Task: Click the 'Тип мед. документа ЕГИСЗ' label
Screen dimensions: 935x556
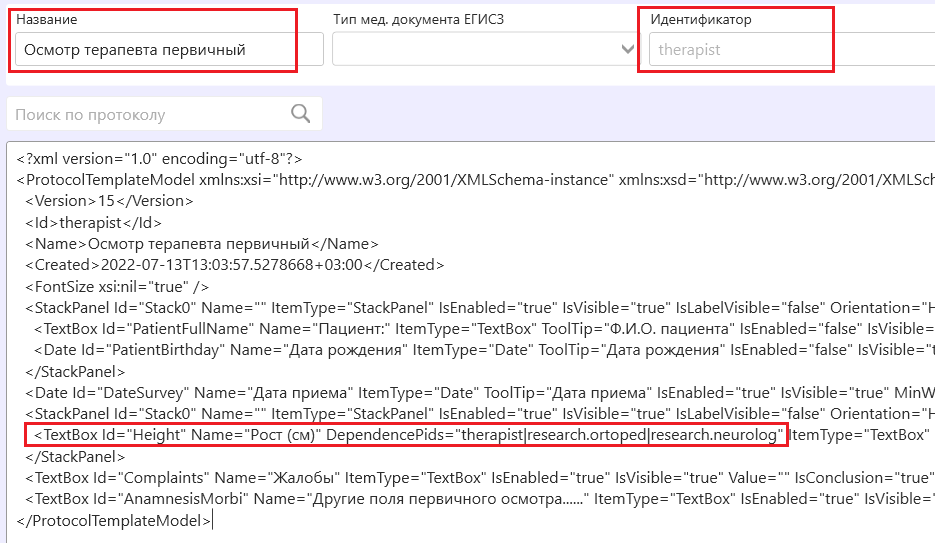Action: [x=418, y=19]
